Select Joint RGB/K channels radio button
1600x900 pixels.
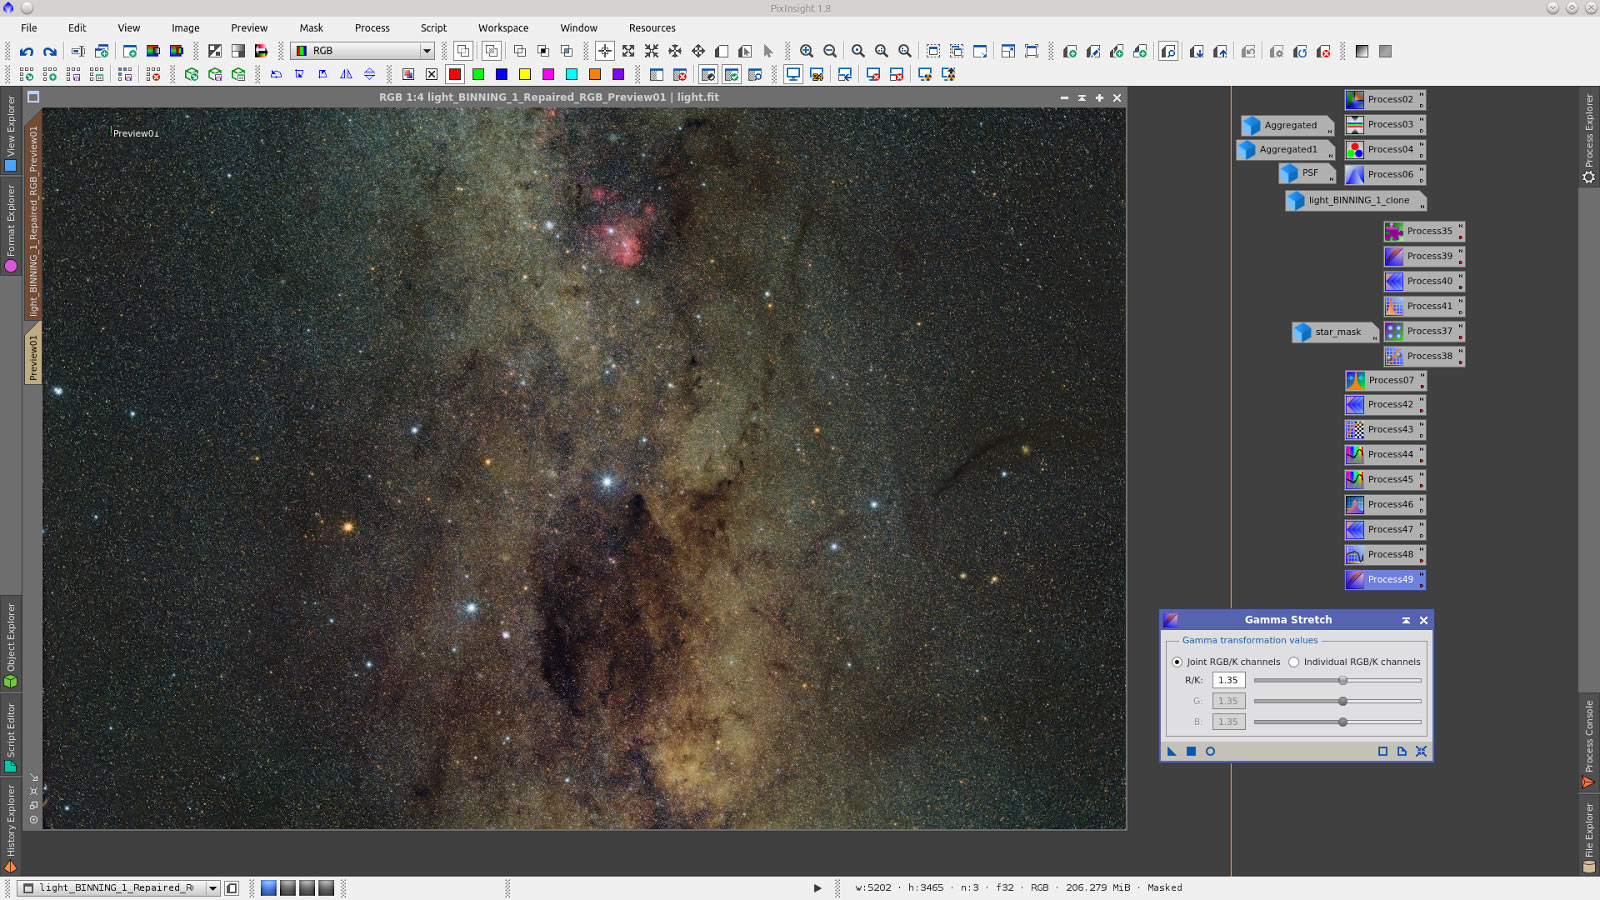[1177, 662]
